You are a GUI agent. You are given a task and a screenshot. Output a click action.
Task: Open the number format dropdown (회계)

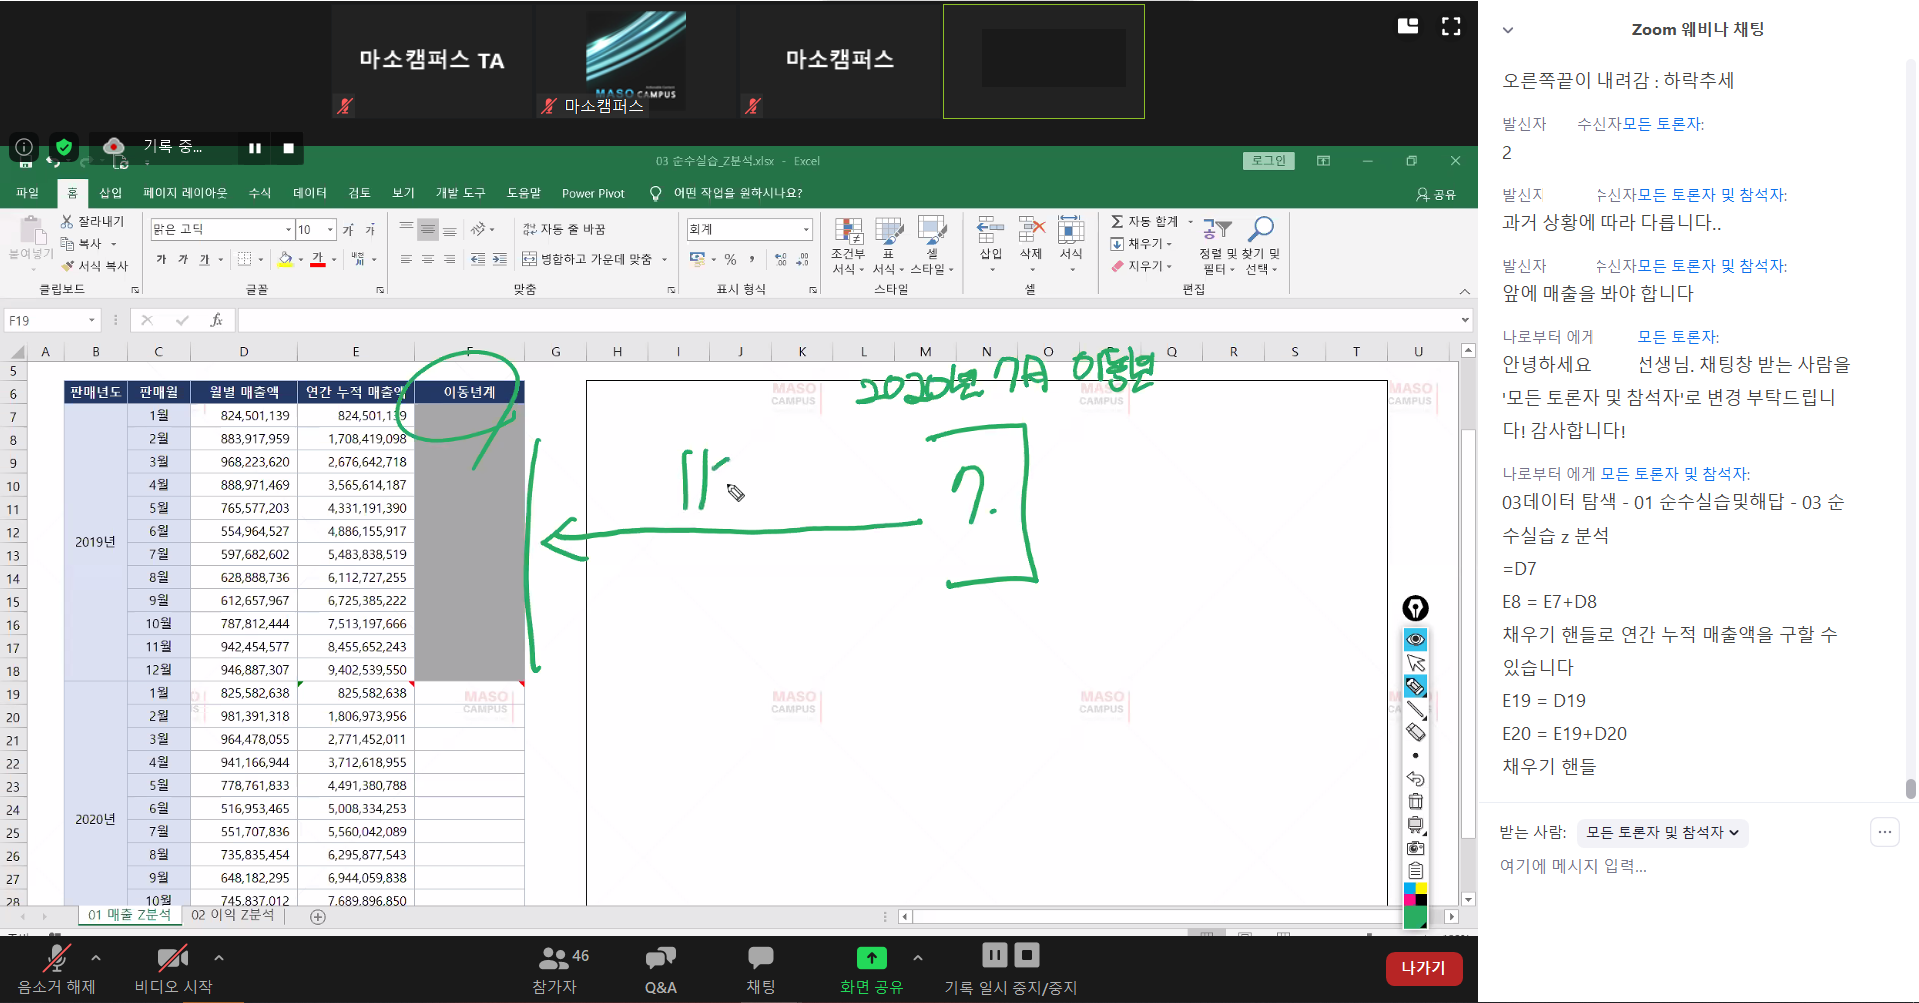[x=806, y=230]
